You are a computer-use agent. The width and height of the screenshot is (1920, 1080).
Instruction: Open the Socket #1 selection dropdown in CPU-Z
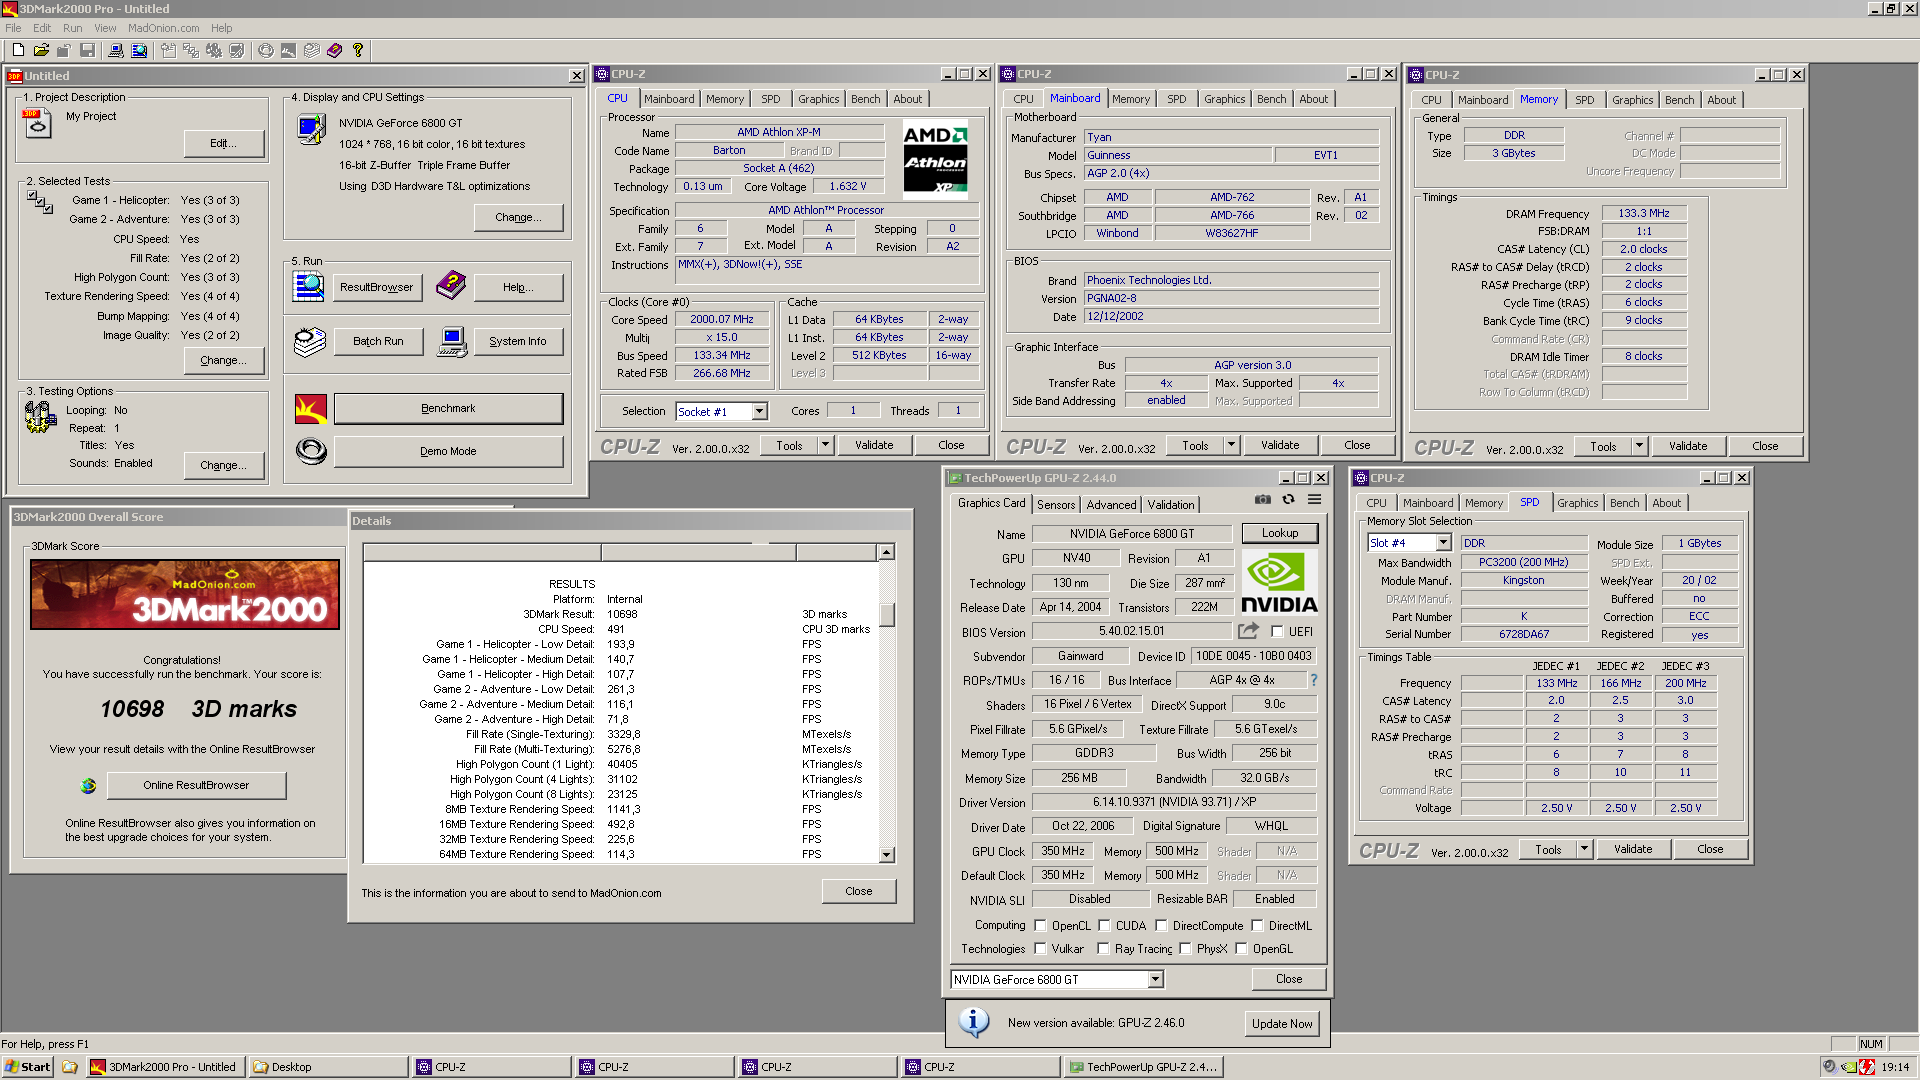coord(759,411)
